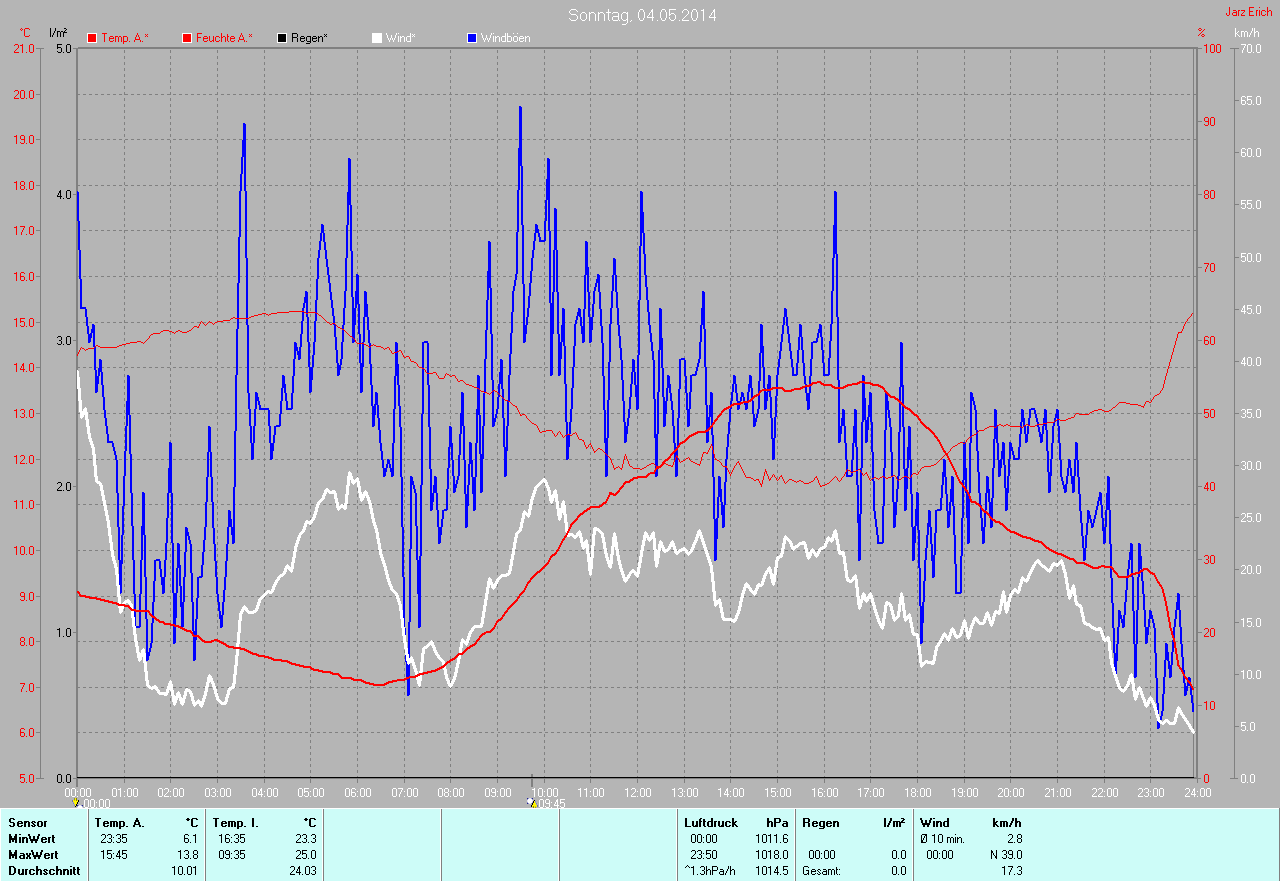Click the MaxWert row label
Image resolution: width=1280 pixels, height=881 pixels.
point(33,855)
